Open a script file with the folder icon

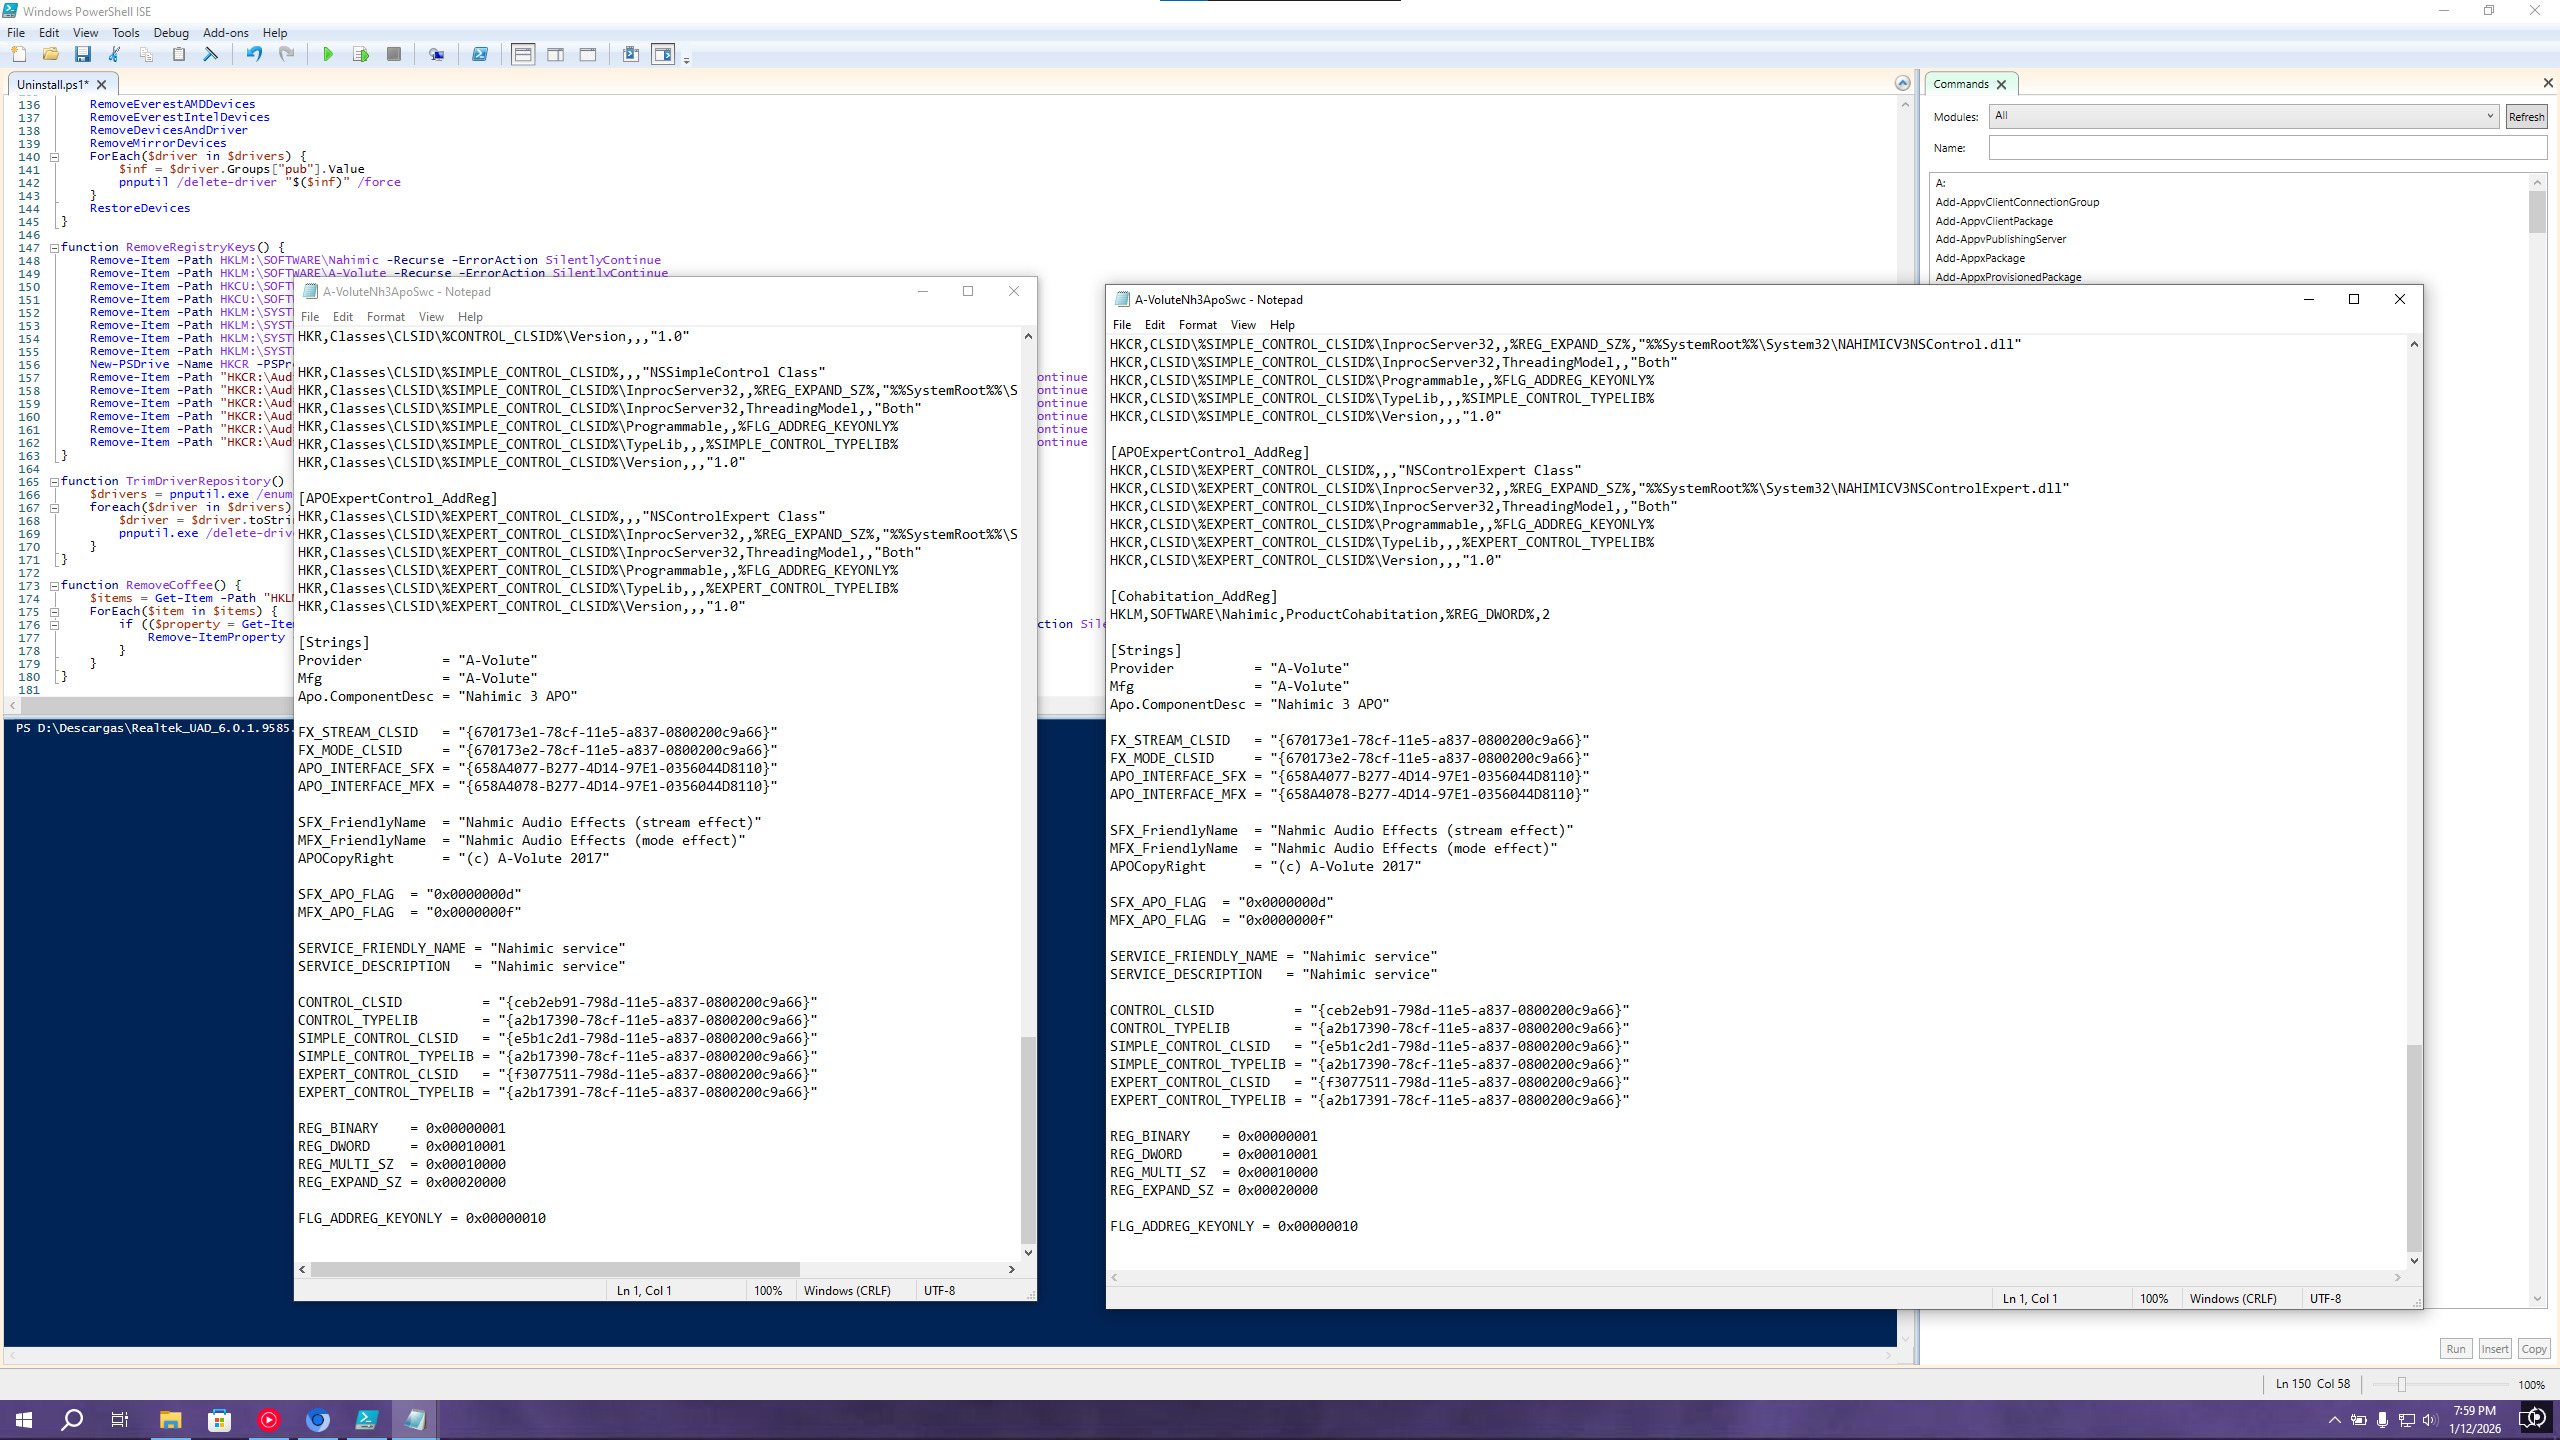tap(50, 55)
